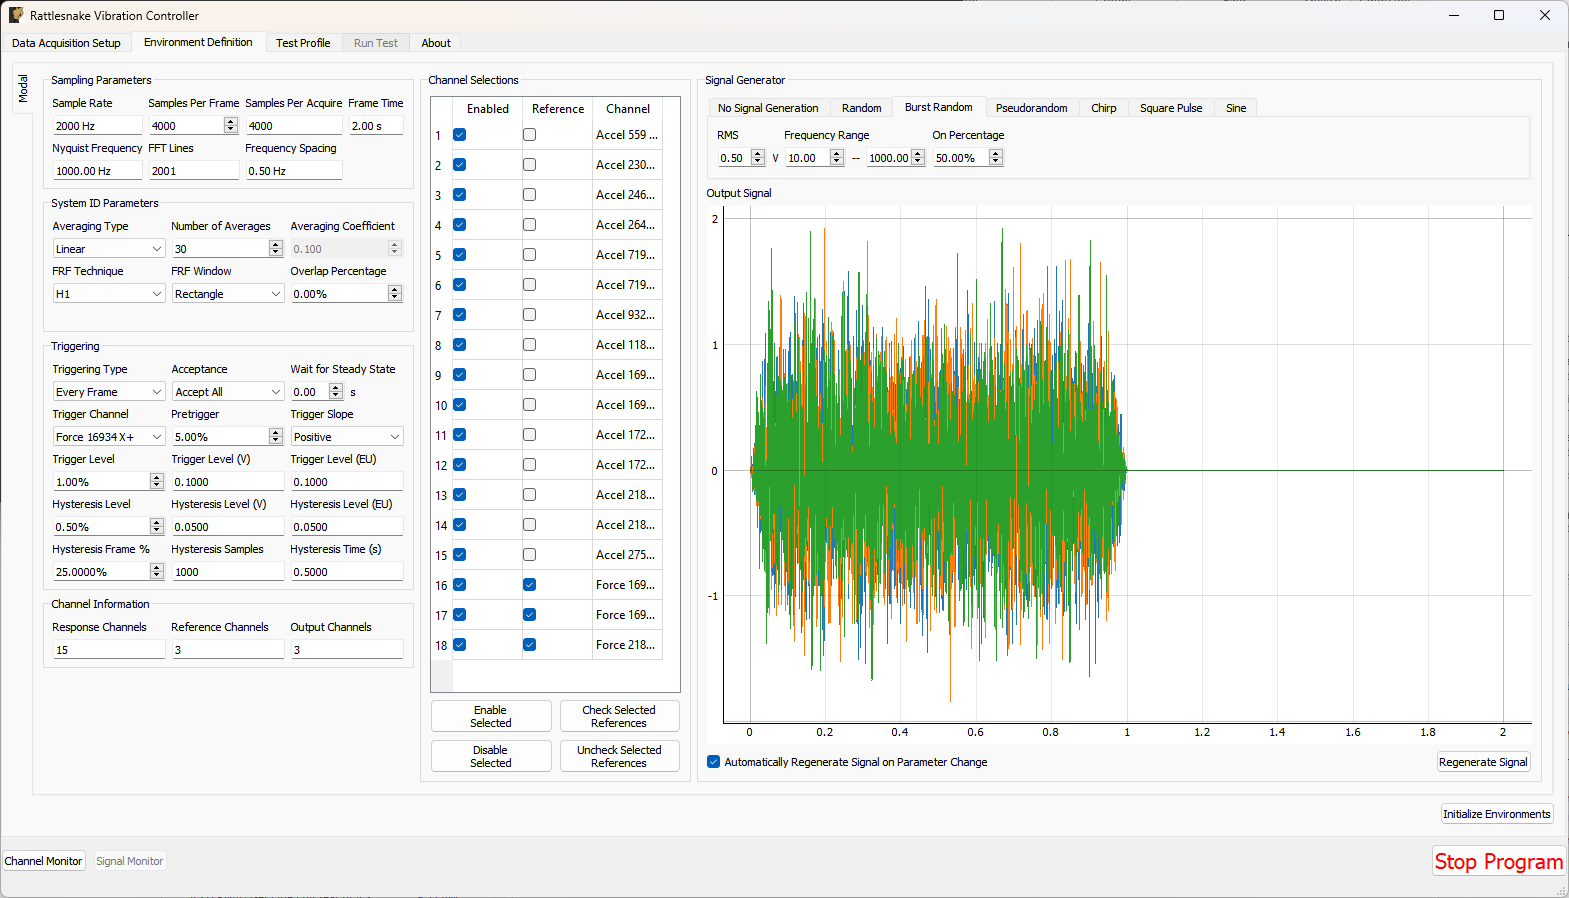Increase the On Percentage spinner
The image size is (1569, 898).
tap(995, 154)
